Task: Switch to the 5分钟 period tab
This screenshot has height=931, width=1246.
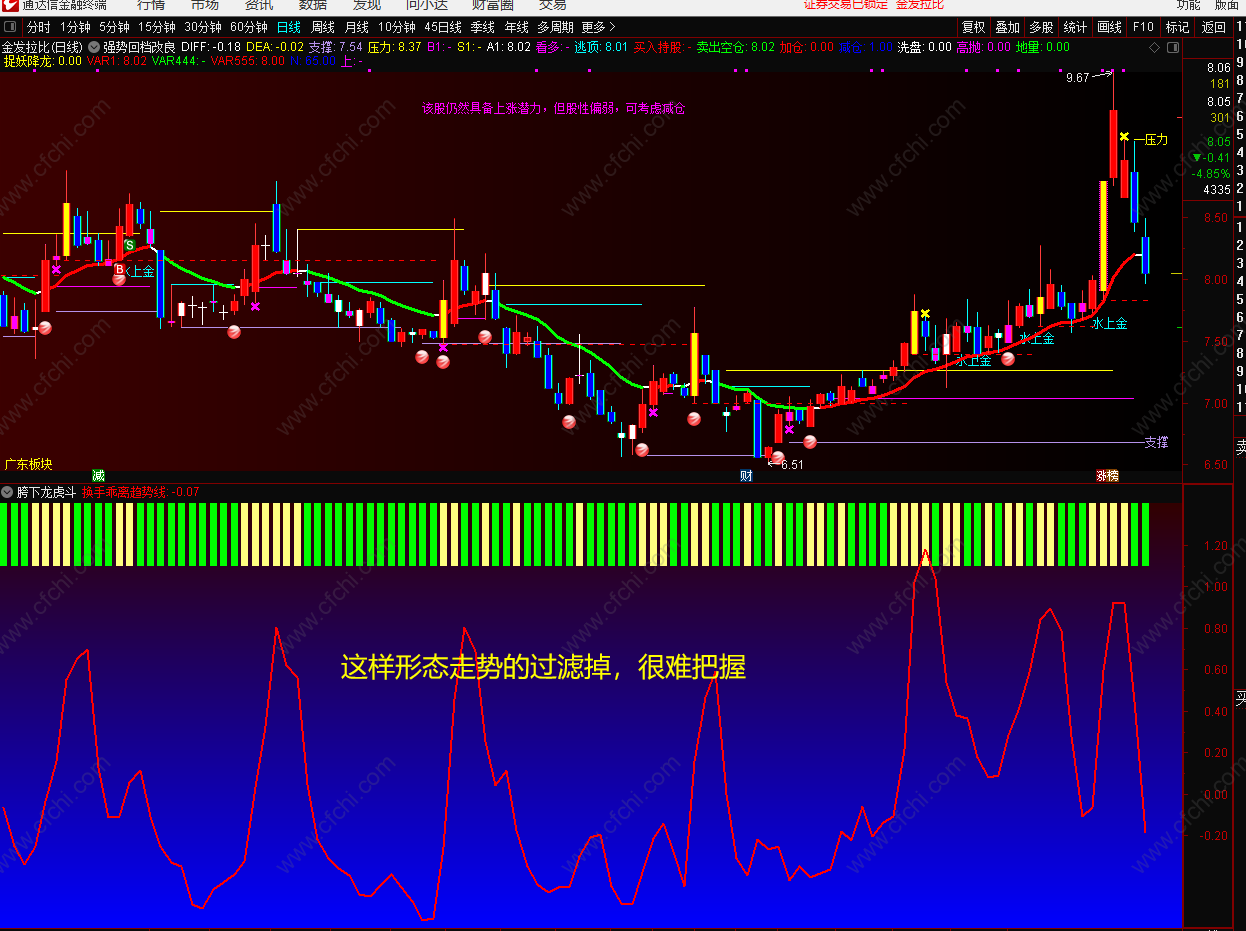Action: tap(114, 27)
